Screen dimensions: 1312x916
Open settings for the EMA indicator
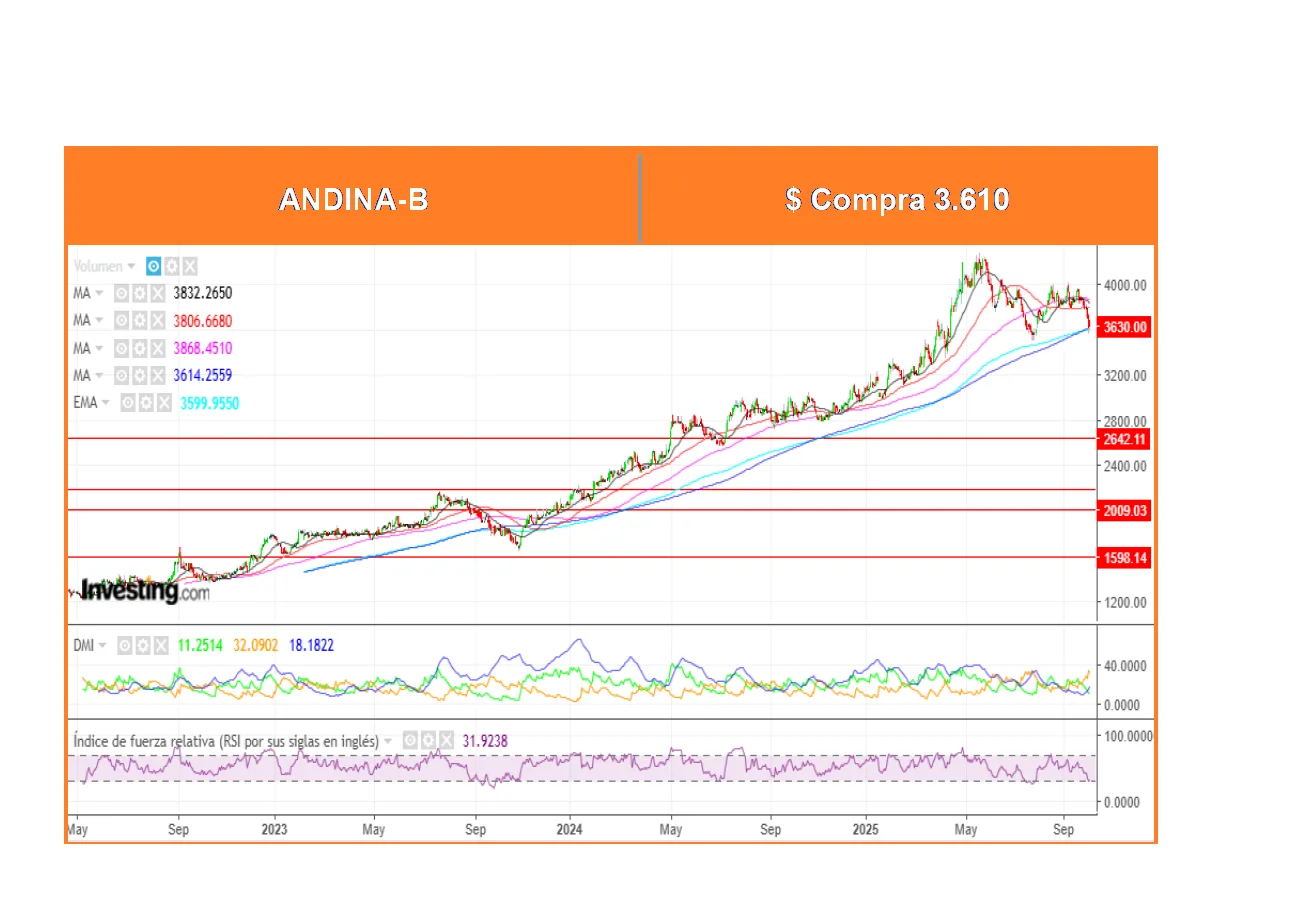click(x=146, y=403)
